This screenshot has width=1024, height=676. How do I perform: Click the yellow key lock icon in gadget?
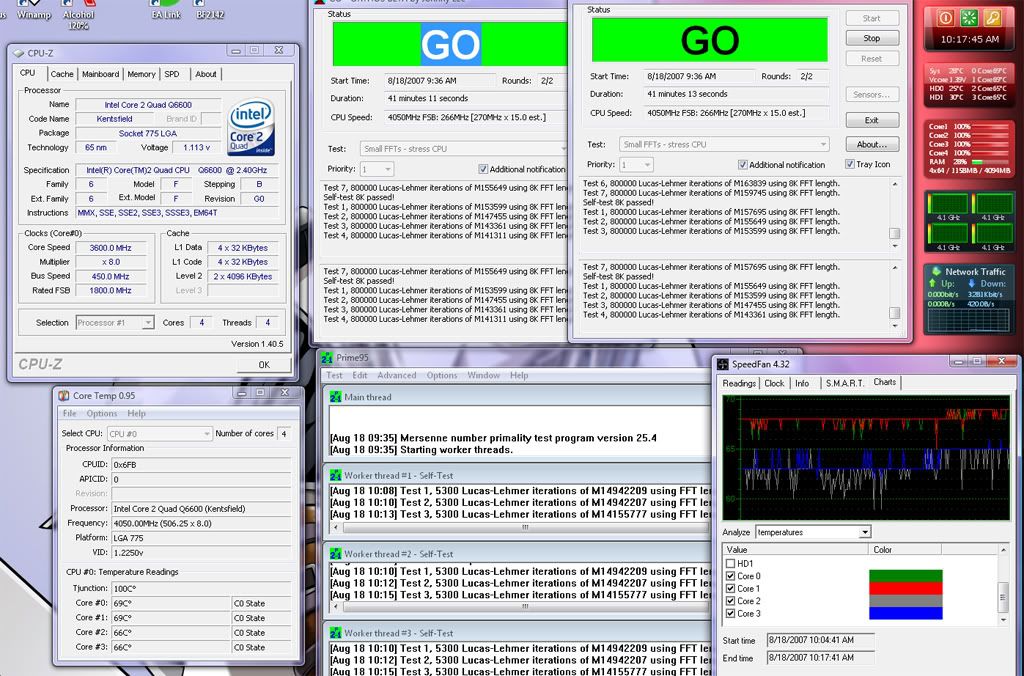coord(993,18)
